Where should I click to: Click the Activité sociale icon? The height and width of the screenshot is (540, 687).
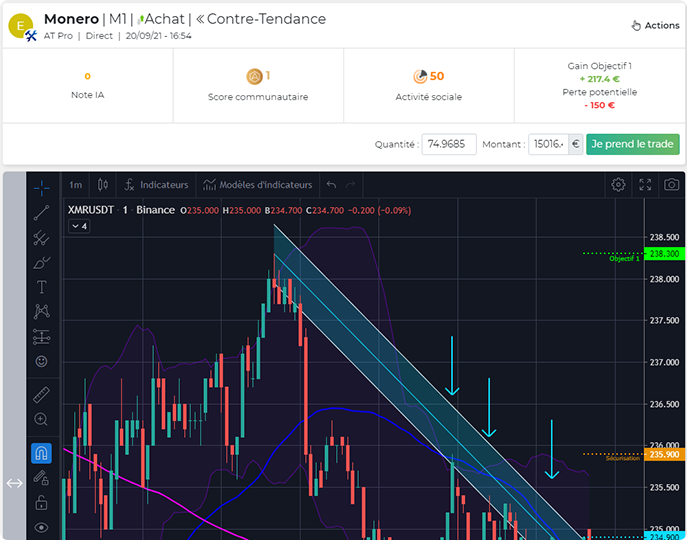420,76
